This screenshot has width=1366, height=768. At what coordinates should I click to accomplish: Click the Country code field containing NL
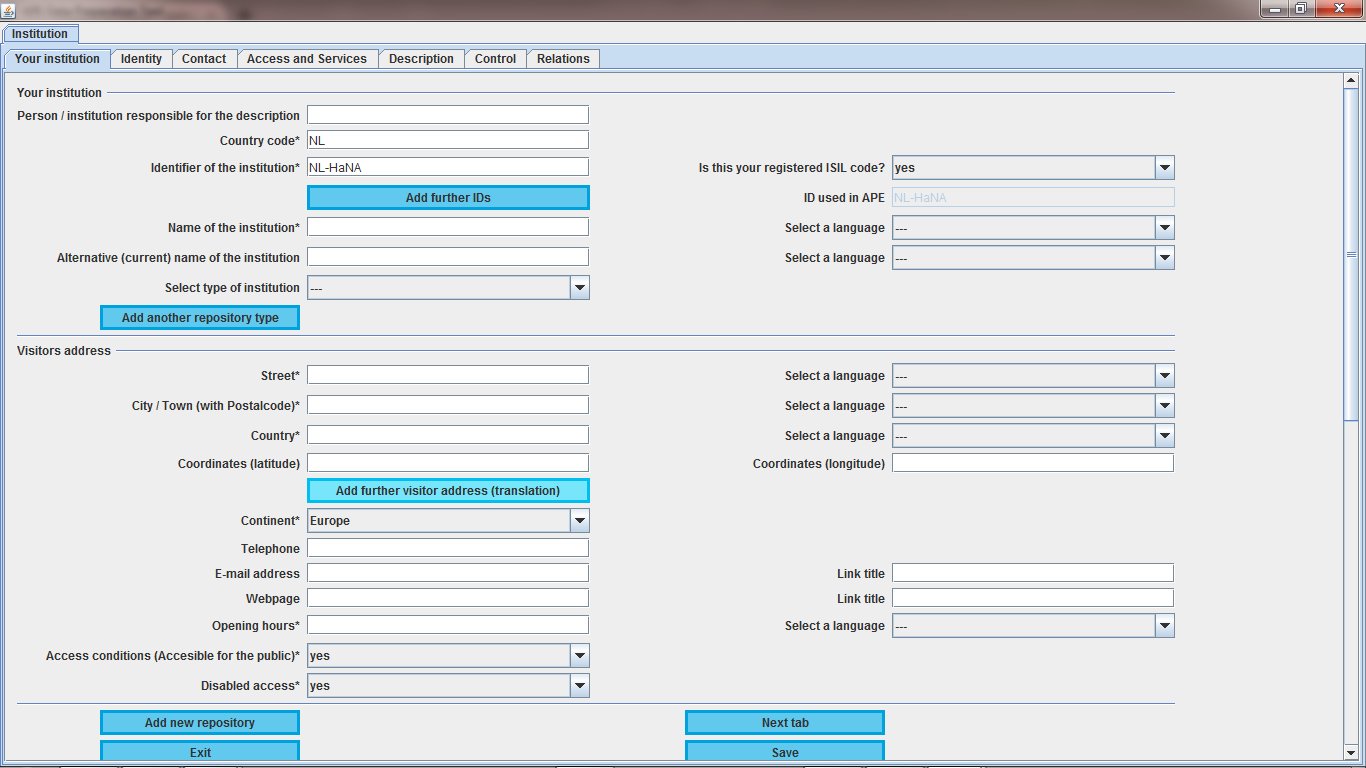click(x=448, y=141)
